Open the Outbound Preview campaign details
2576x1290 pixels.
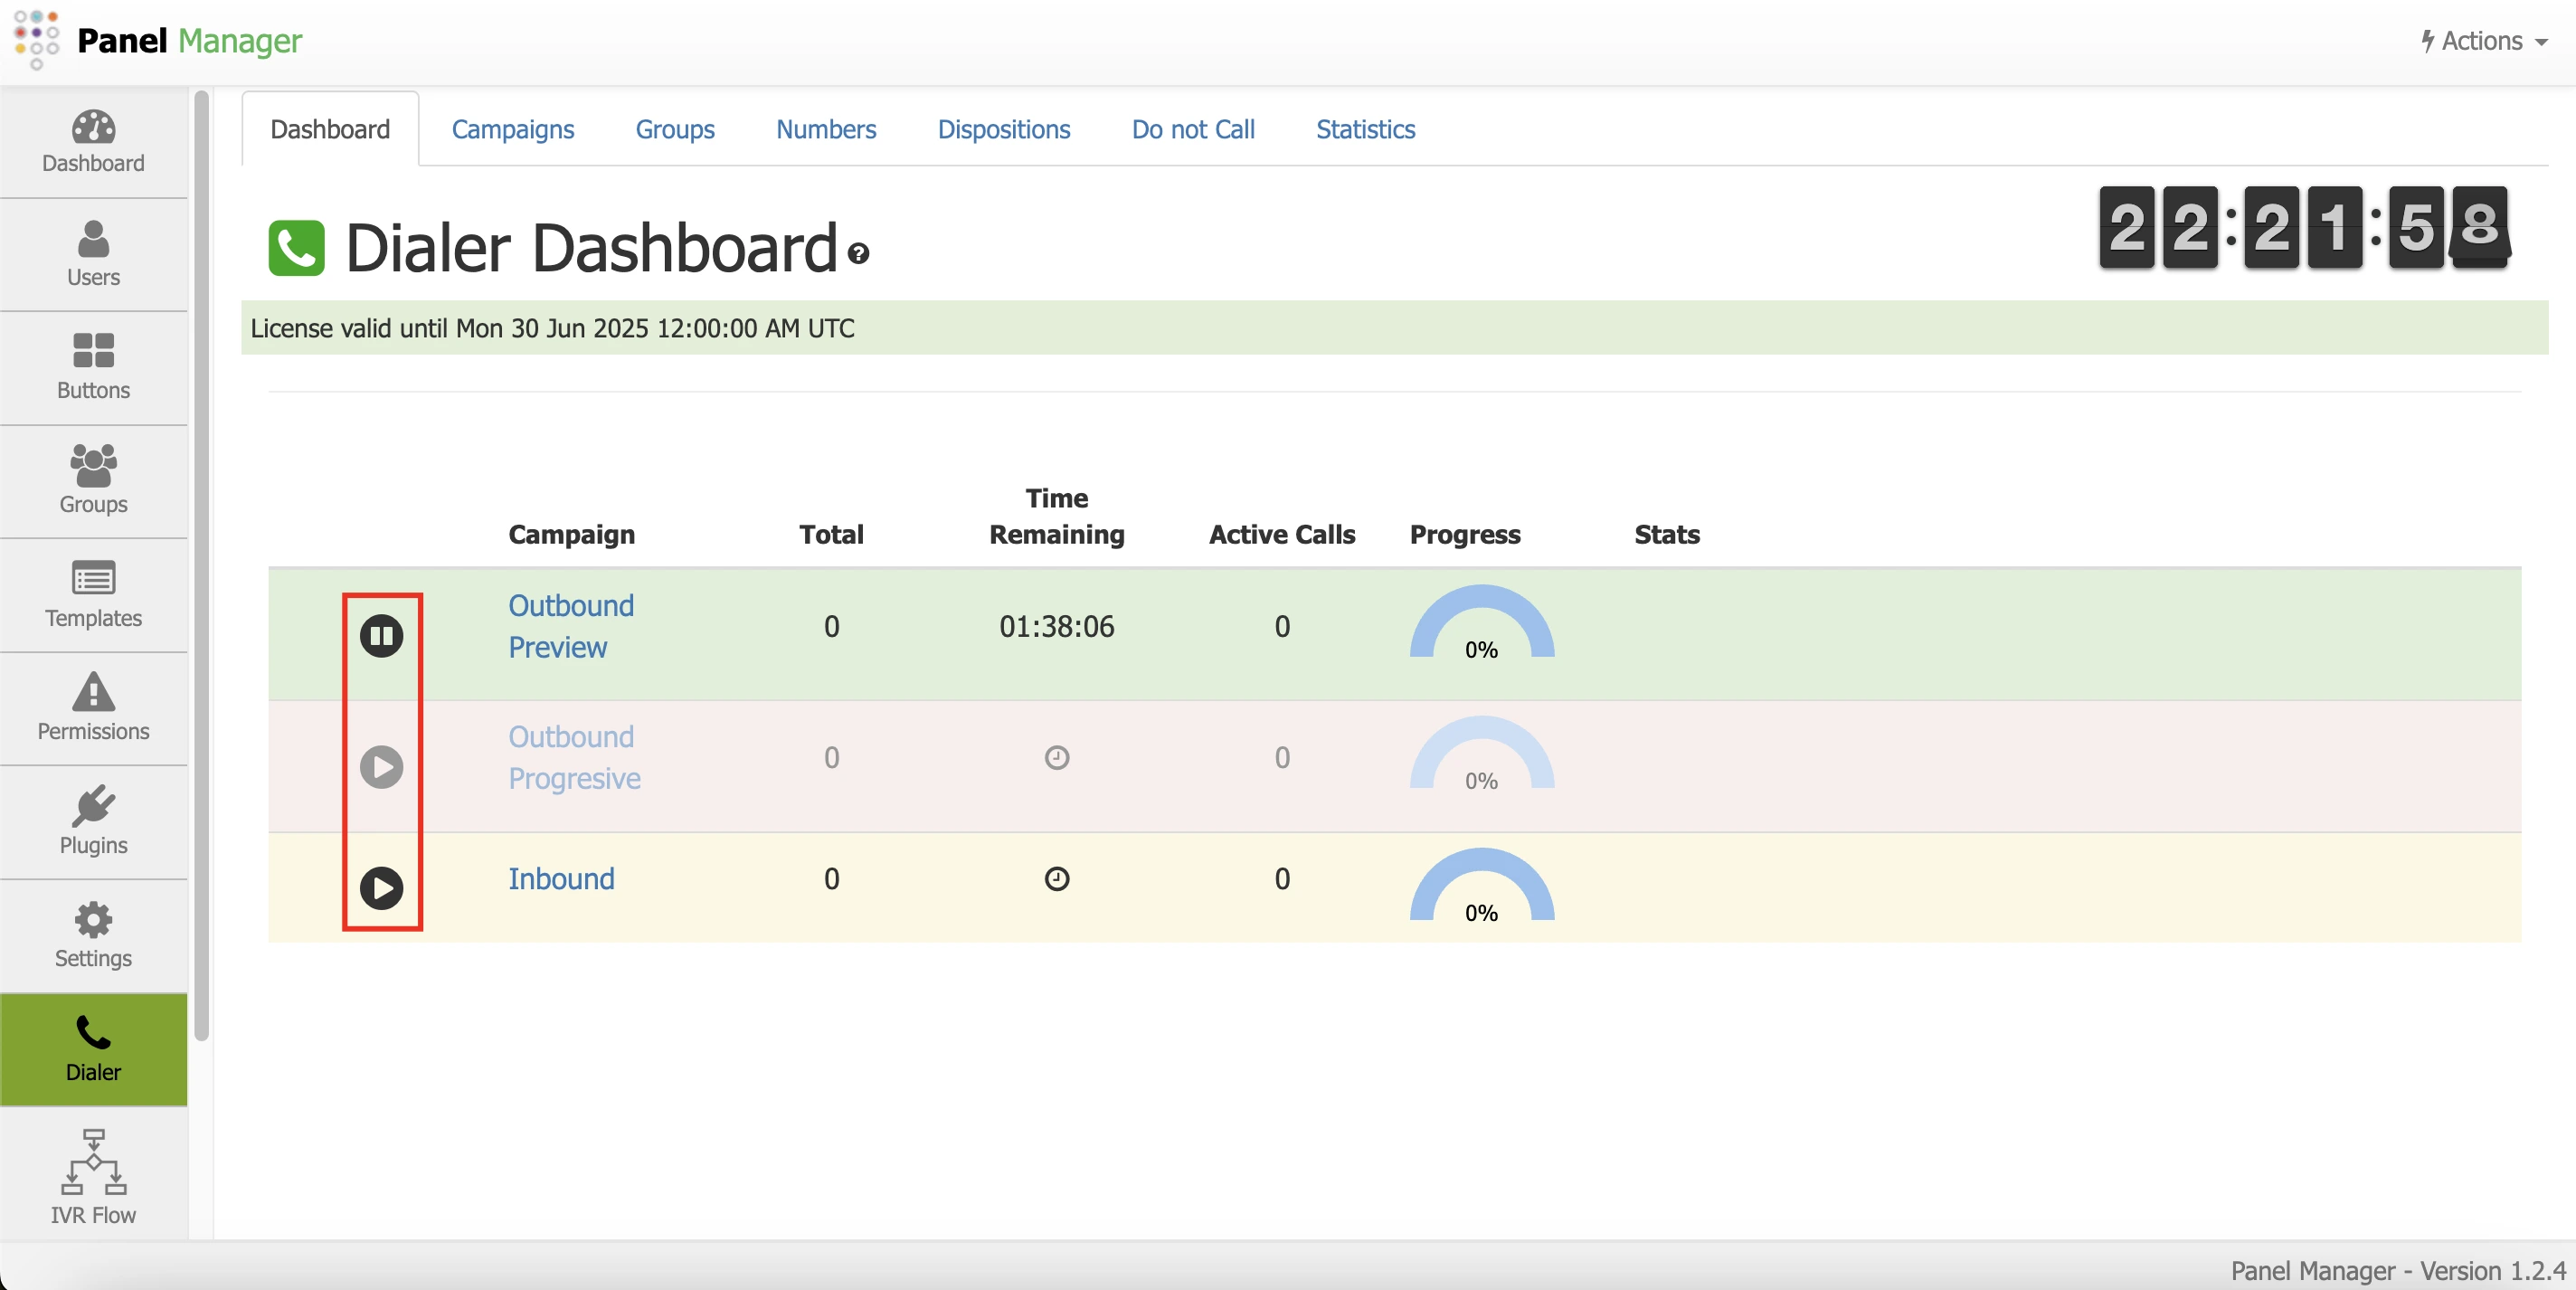coord(570,626)
